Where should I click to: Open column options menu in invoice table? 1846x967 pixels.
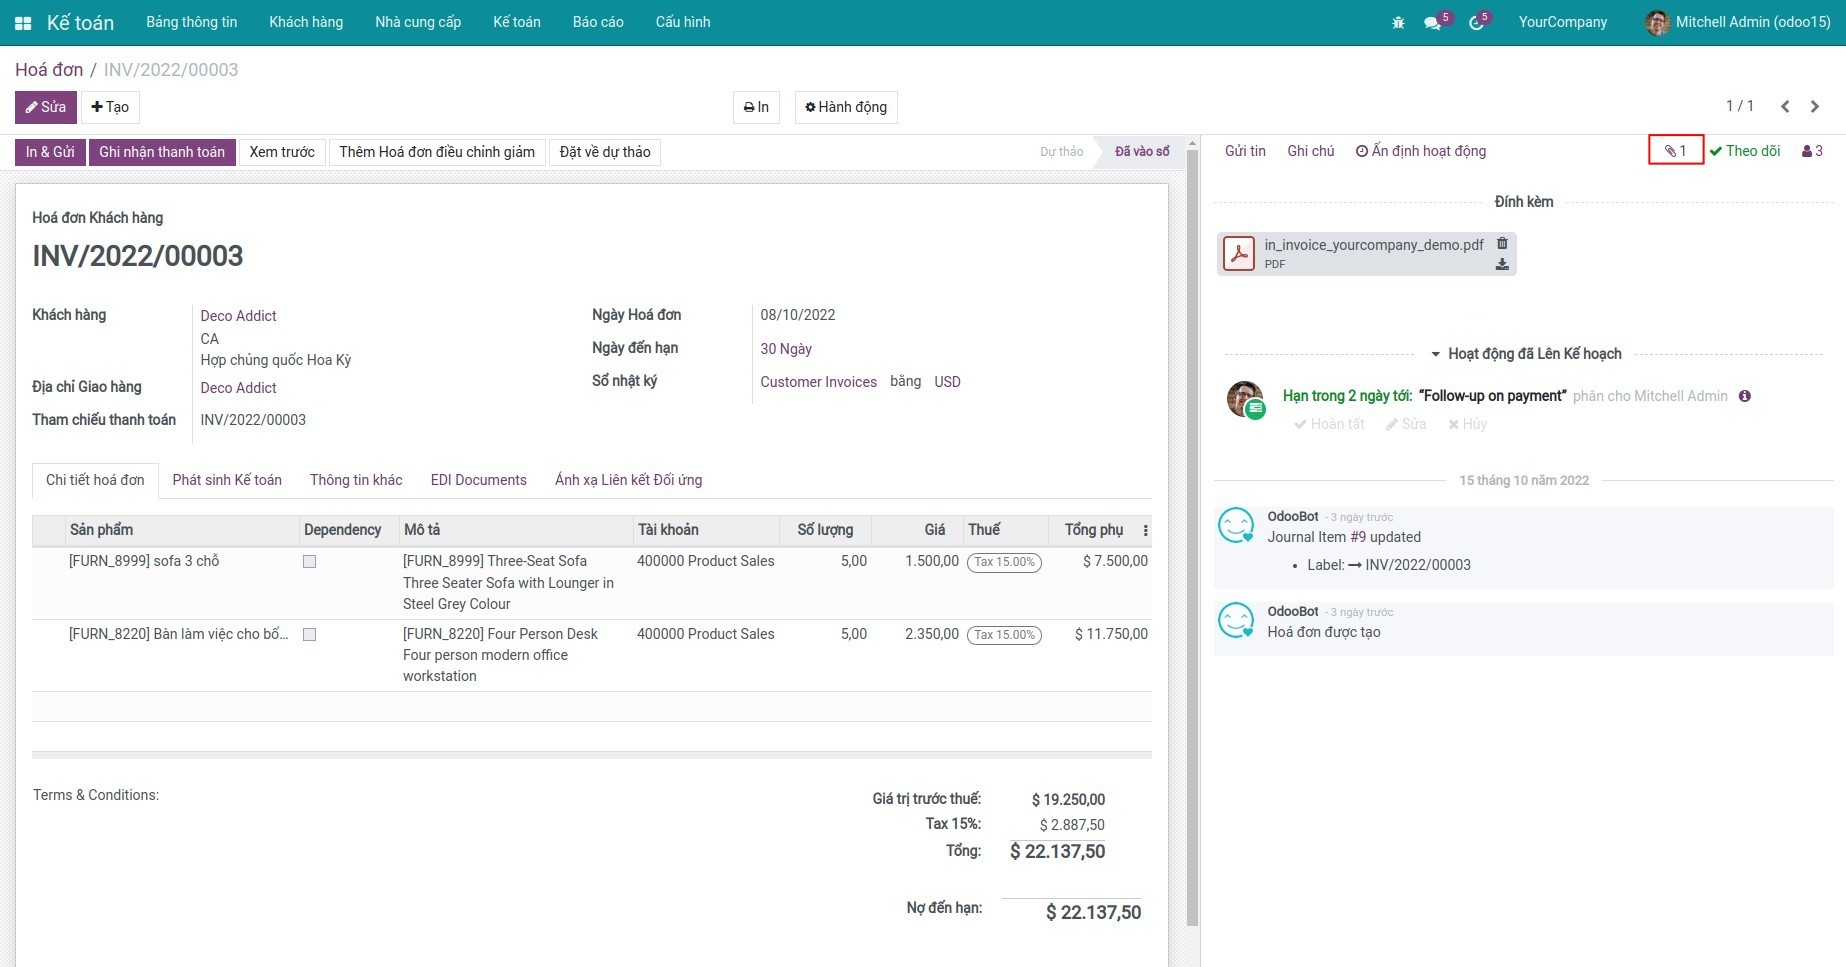(x=1145, y=531)
